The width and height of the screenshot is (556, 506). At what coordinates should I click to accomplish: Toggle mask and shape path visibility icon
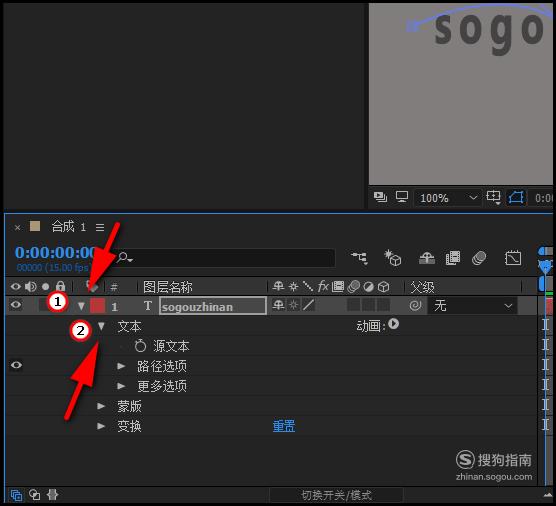point(516,197)
